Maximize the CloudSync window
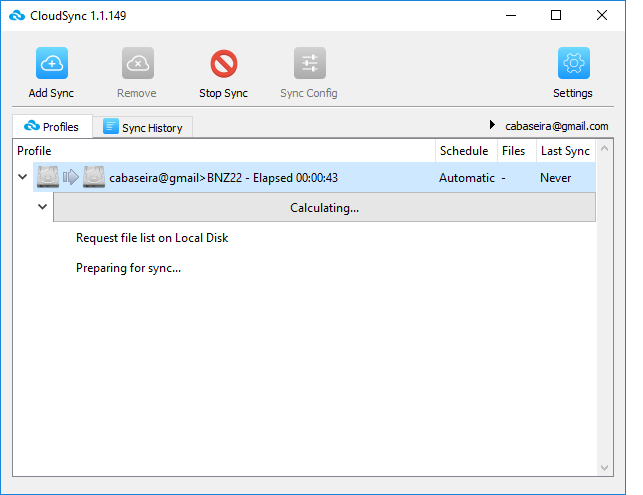Viewport: 643px width, 495px height. (x=556, y=16)
